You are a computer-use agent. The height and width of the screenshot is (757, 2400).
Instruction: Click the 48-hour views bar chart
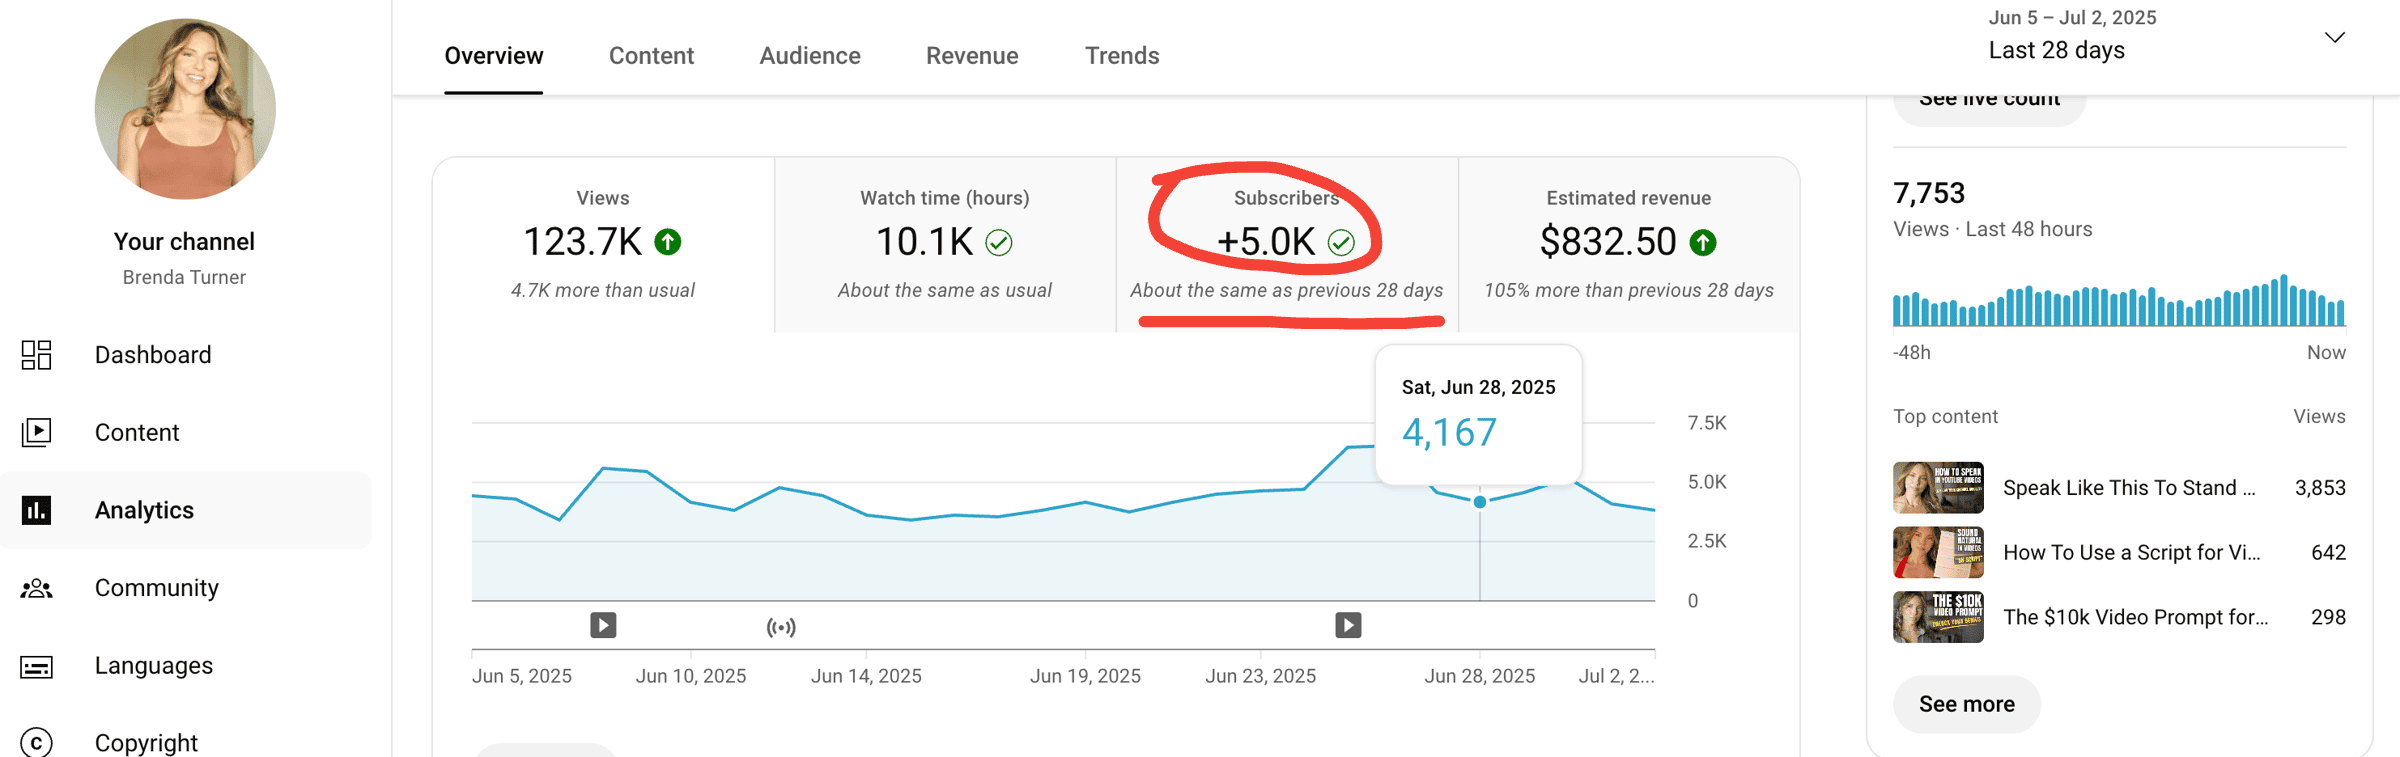click(2119, 300)
